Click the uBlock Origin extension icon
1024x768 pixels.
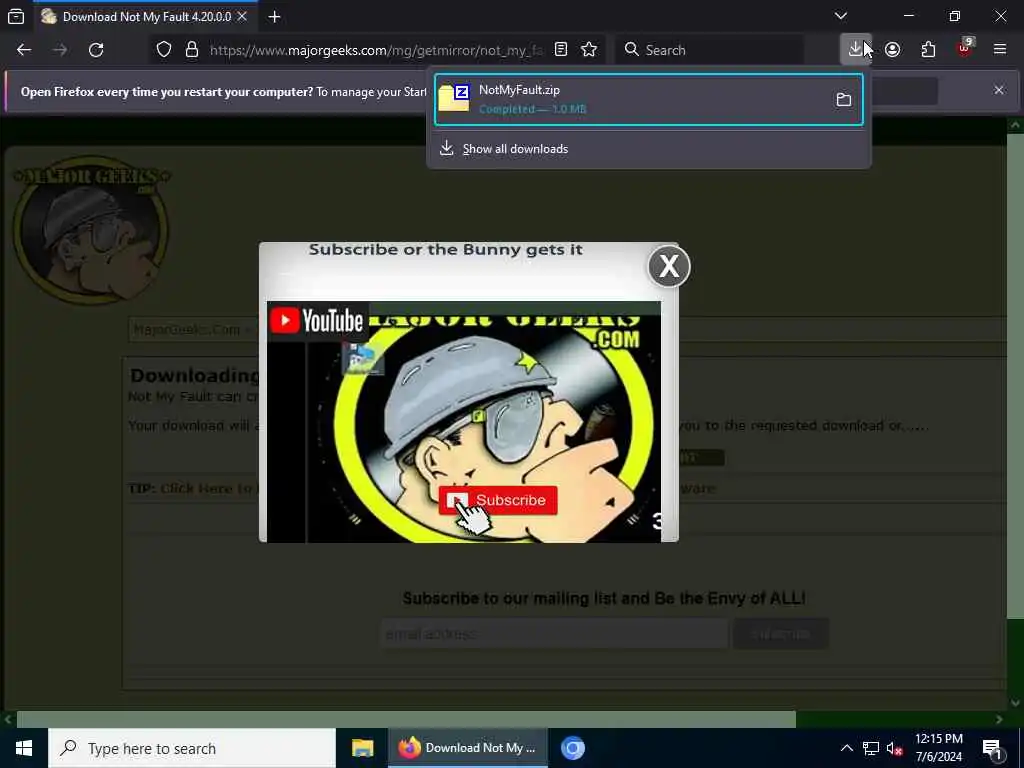click(965, 50)
